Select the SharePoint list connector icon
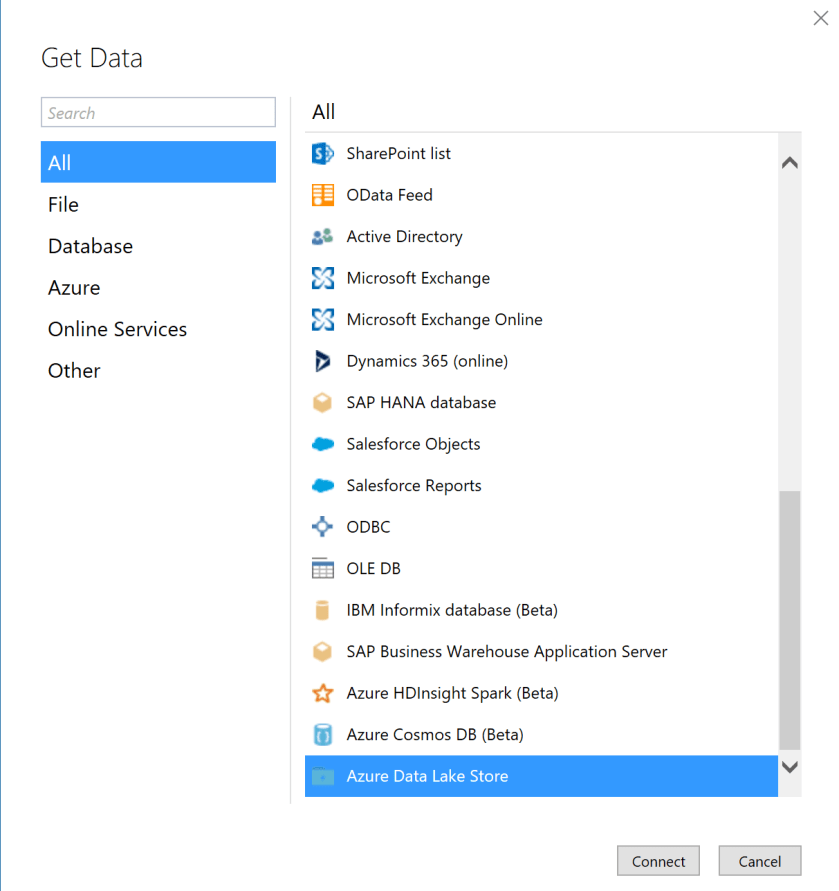Screen dimensions: 839x891 pos(321,153)
